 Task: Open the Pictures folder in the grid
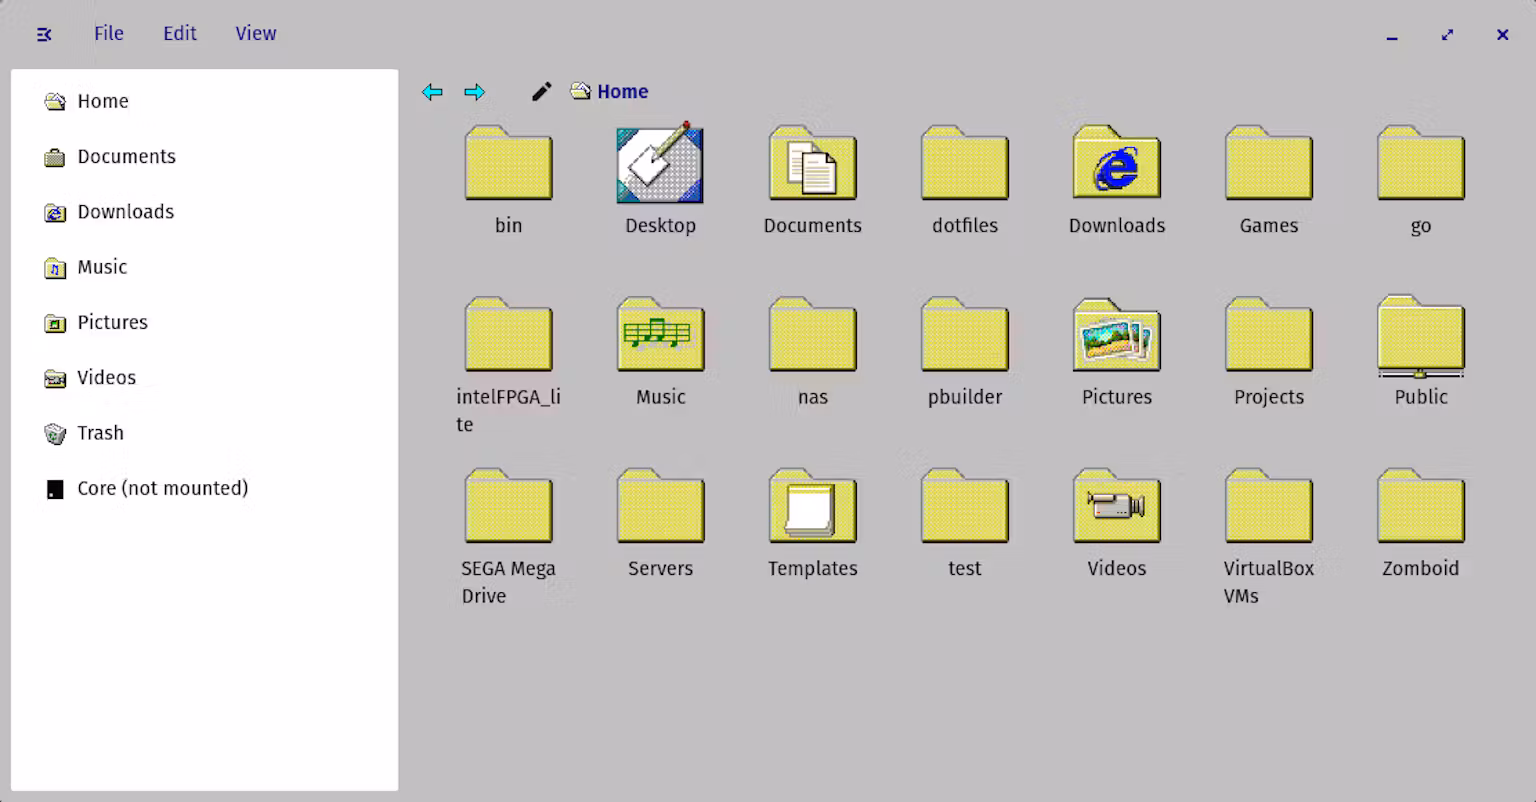pos(1116,336)
